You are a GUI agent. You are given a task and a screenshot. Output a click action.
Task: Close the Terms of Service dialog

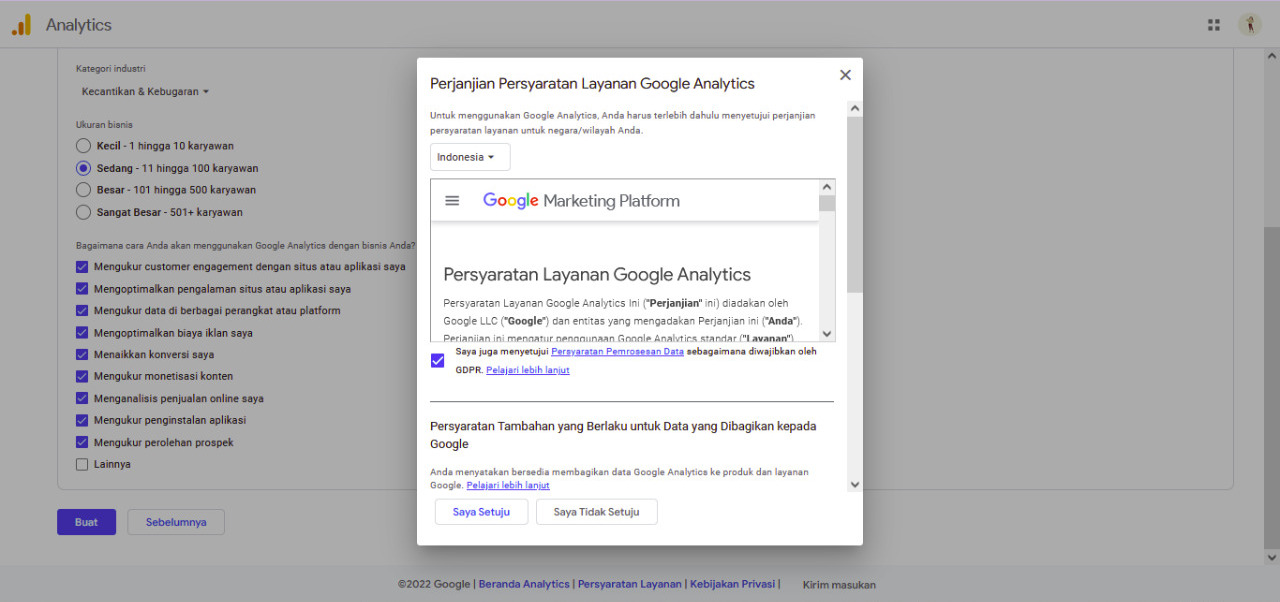click(x=845, y=75)
